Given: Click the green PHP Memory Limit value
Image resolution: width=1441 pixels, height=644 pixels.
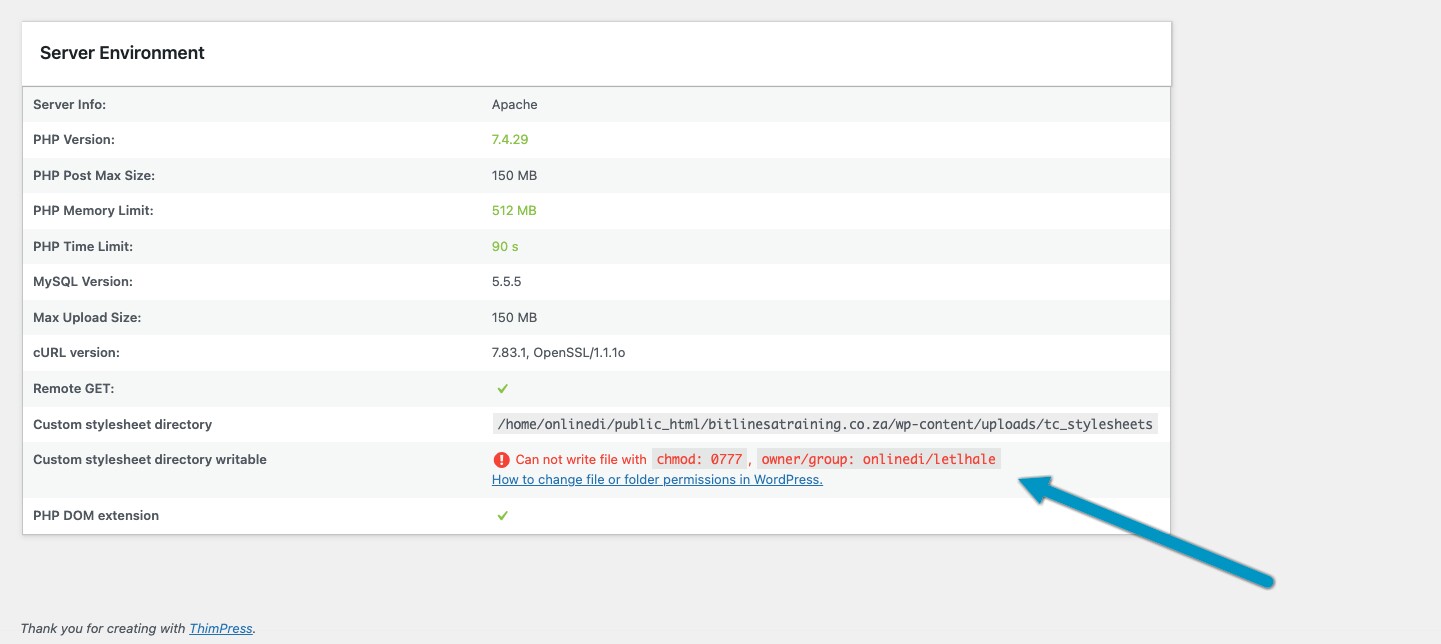Looking at the screenshot, I should 514,210.
